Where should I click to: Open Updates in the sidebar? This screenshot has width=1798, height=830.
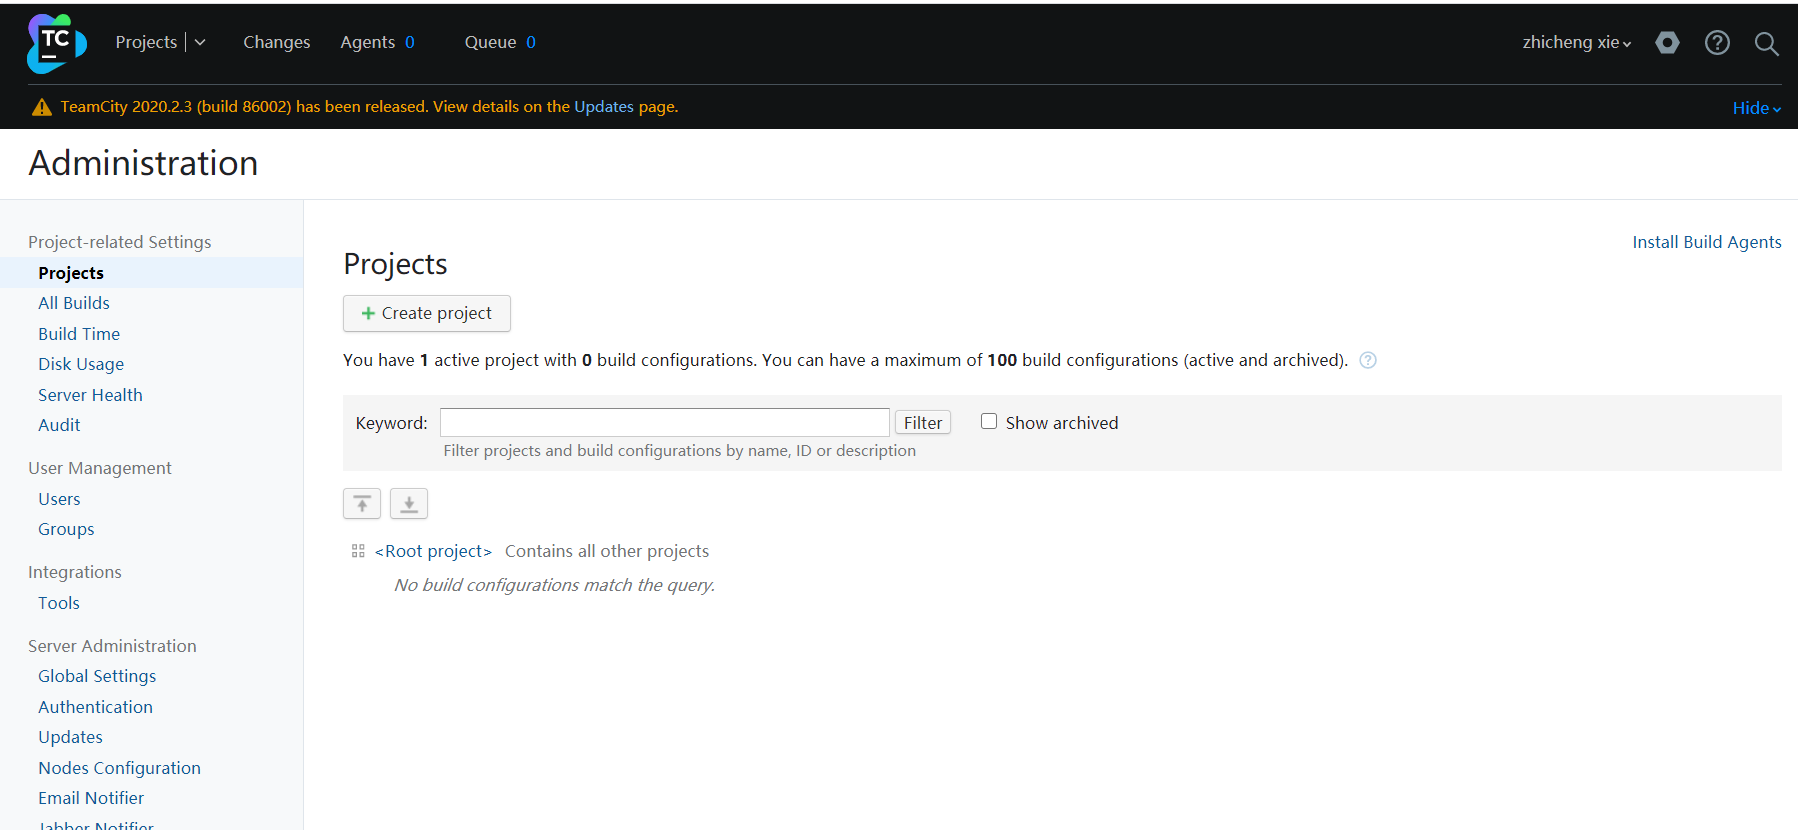click(70, 737)
